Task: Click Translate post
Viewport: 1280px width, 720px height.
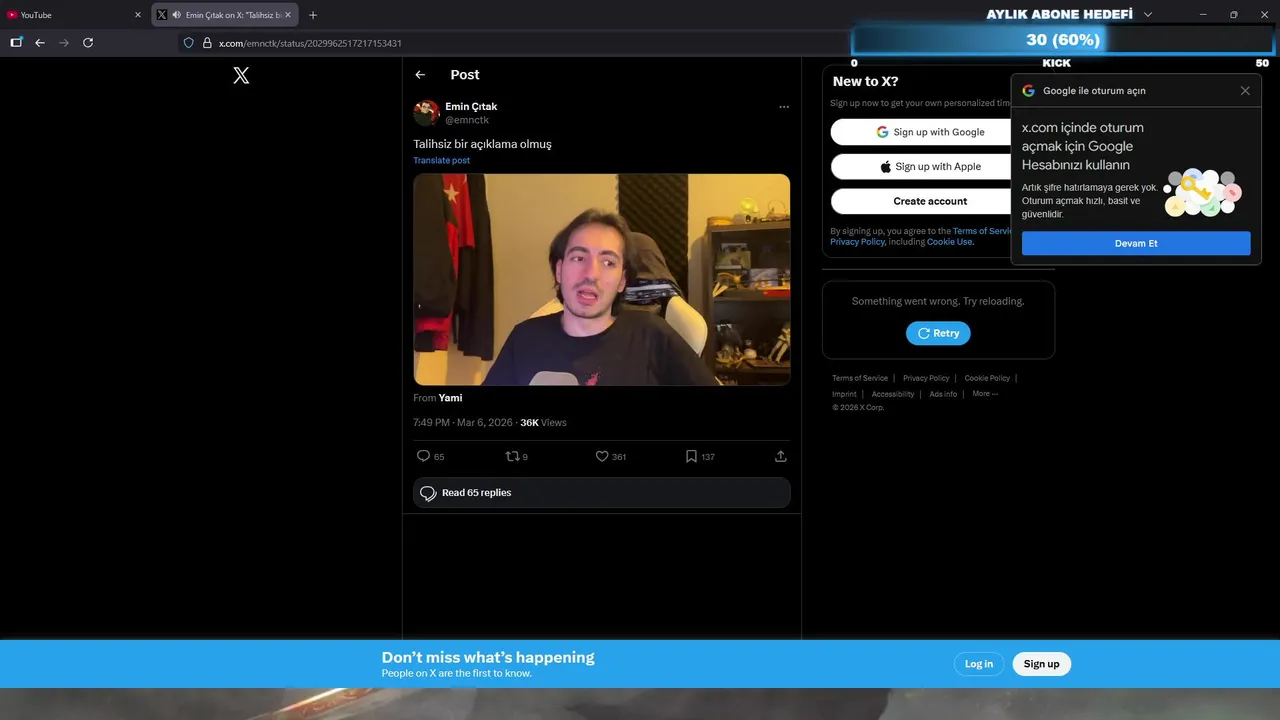Action: point(441,160)
